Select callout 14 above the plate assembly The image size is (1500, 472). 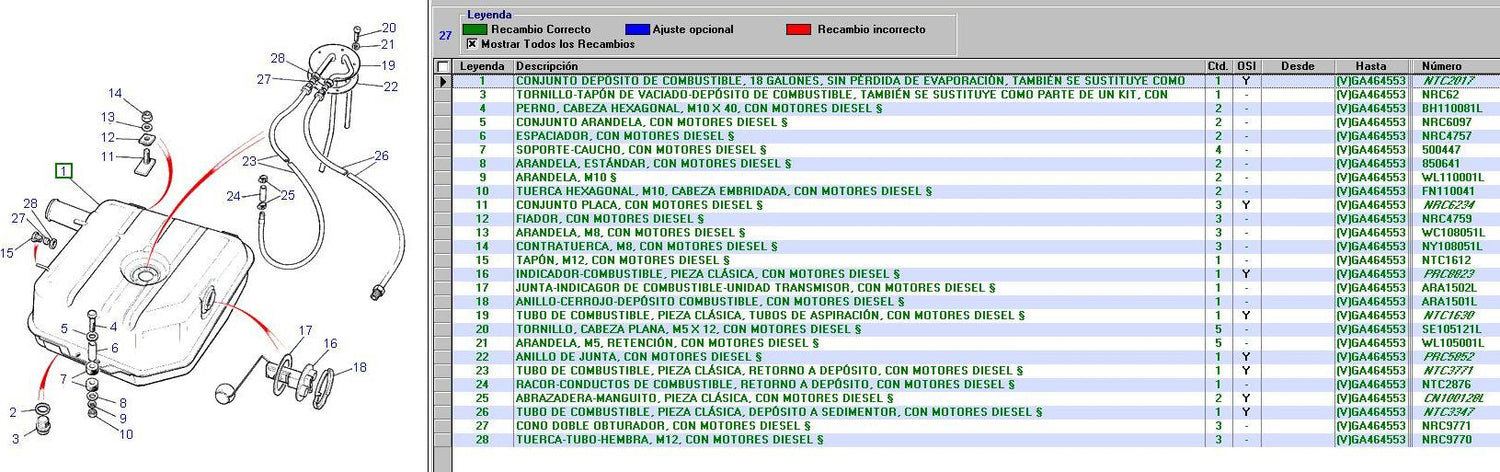click(x=115, y=94)
